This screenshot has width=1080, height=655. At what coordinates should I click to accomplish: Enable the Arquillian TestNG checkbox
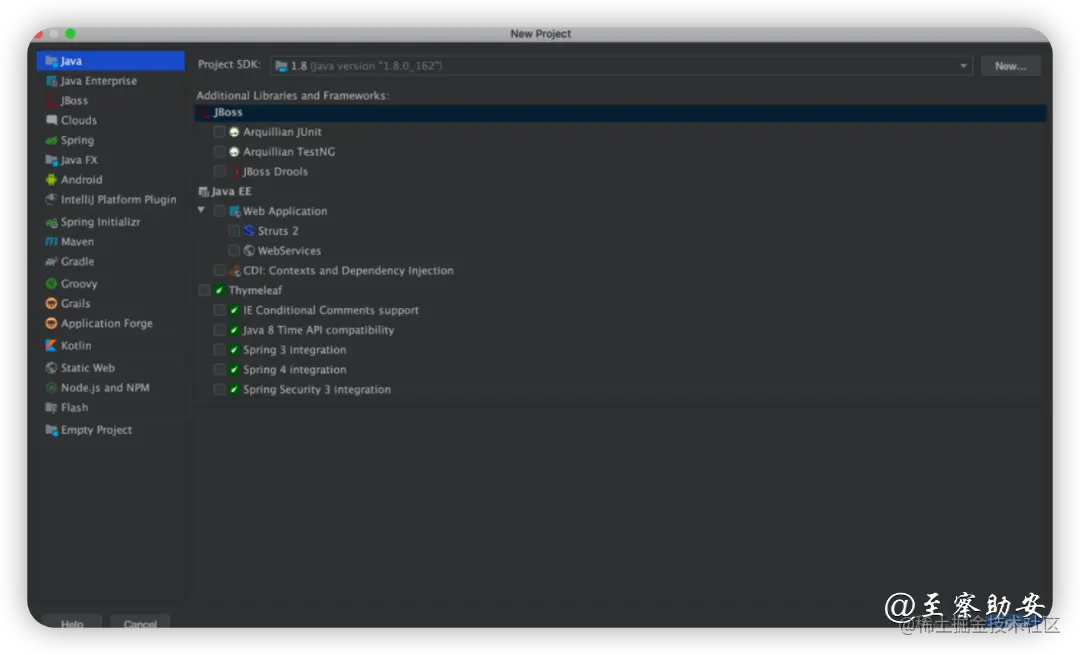(219, 152)
